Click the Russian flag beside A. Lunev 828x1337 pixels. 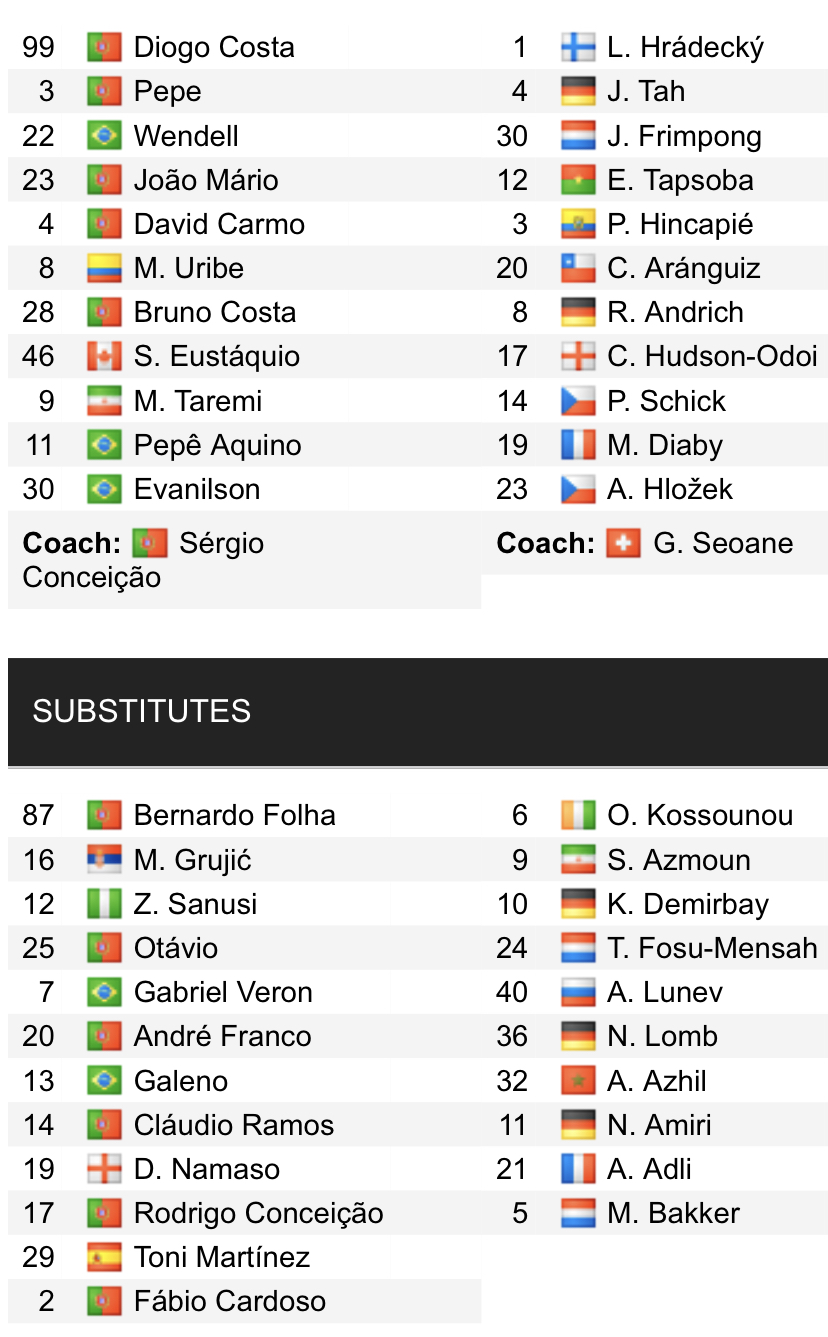click(577, 992)
